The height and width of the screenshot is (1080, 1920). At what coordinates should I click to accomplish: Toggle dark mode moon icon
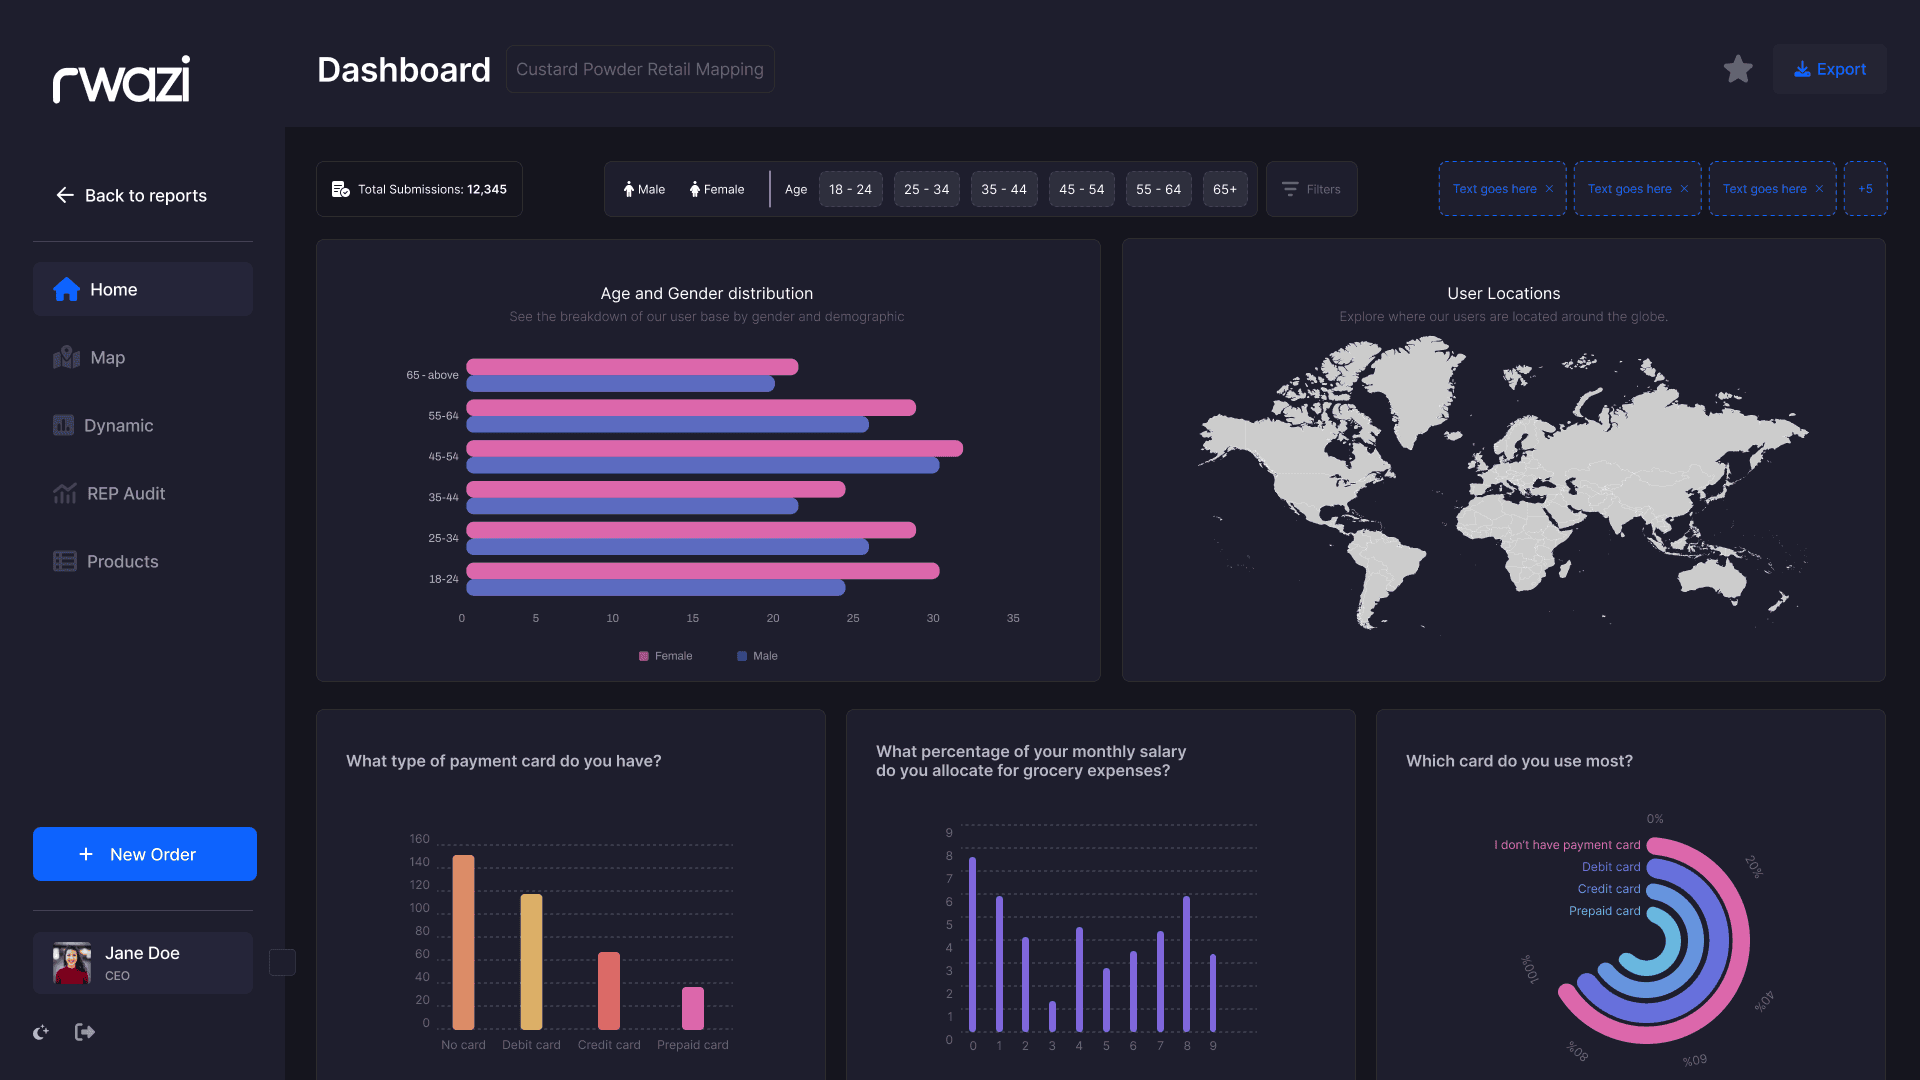(41, 1032)
